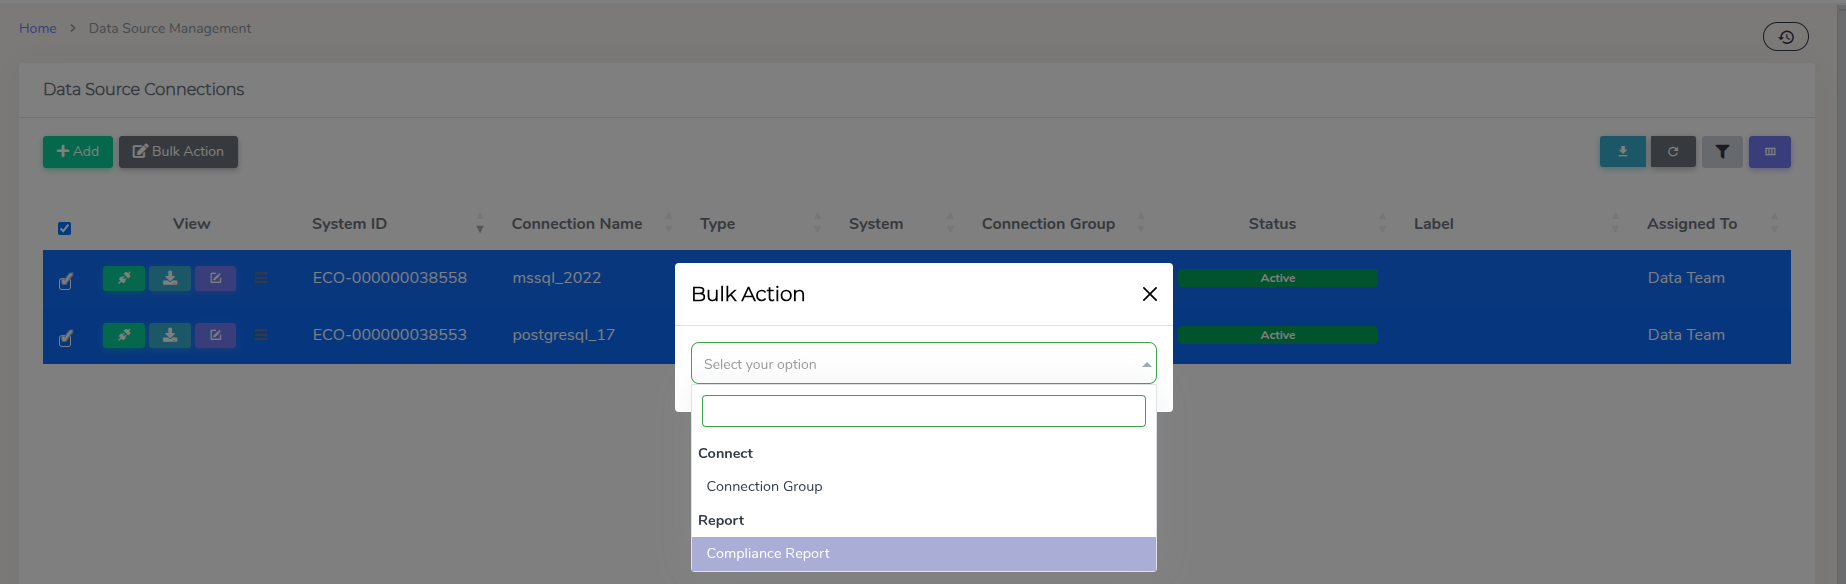1846x584 pixels.
Task: Open the hamburger row menu for mssql_2022
Action: [261, 278]
